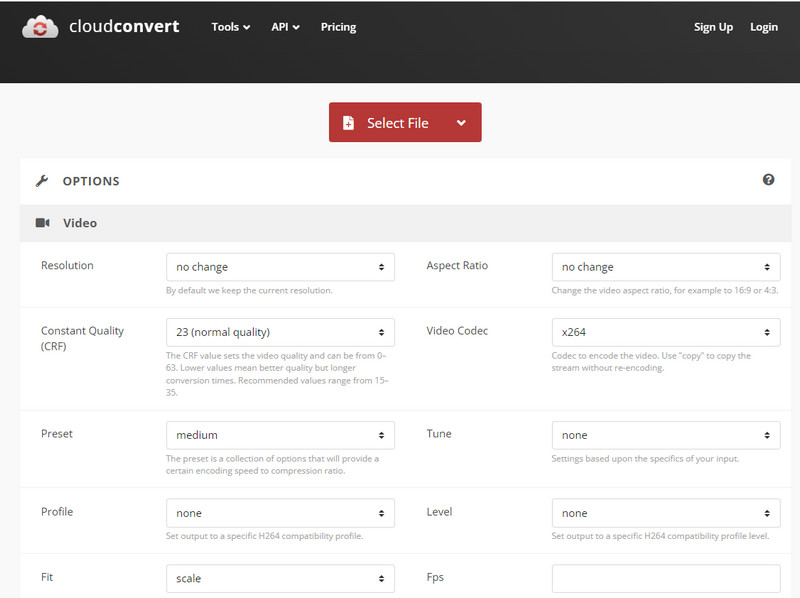
Task: Click into the Fps input field
Action: (666, 579)
